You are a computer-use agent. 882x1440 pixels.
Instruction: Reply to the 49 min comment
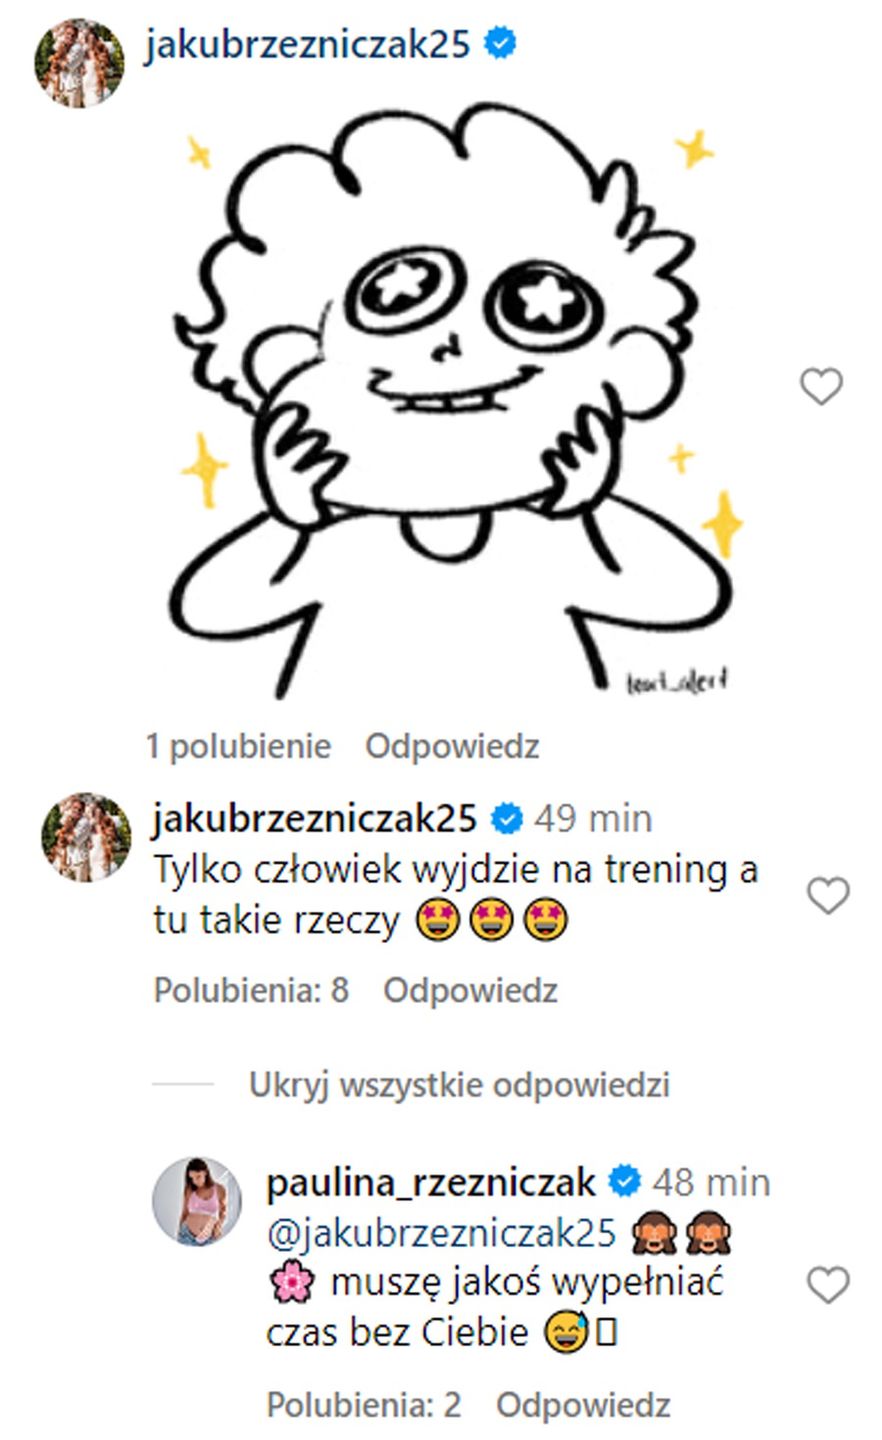470,991
